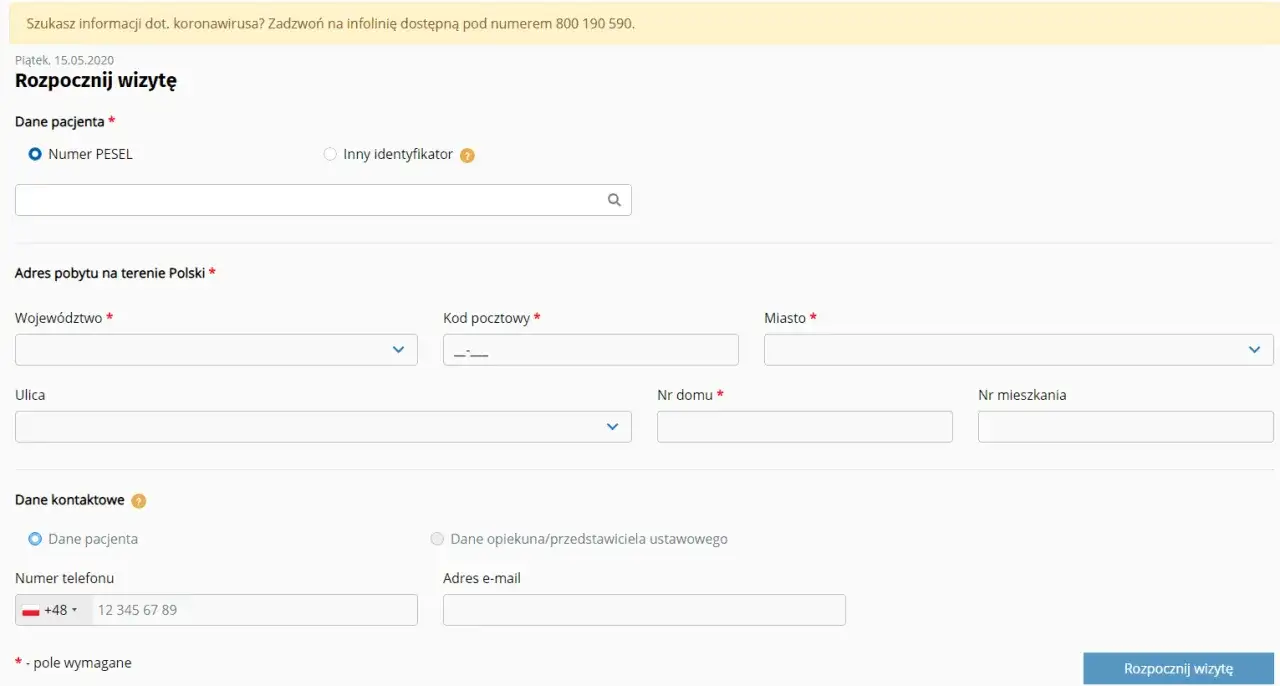
Task: Click the Polish flag icon in phone field
Action: [31, 610]
